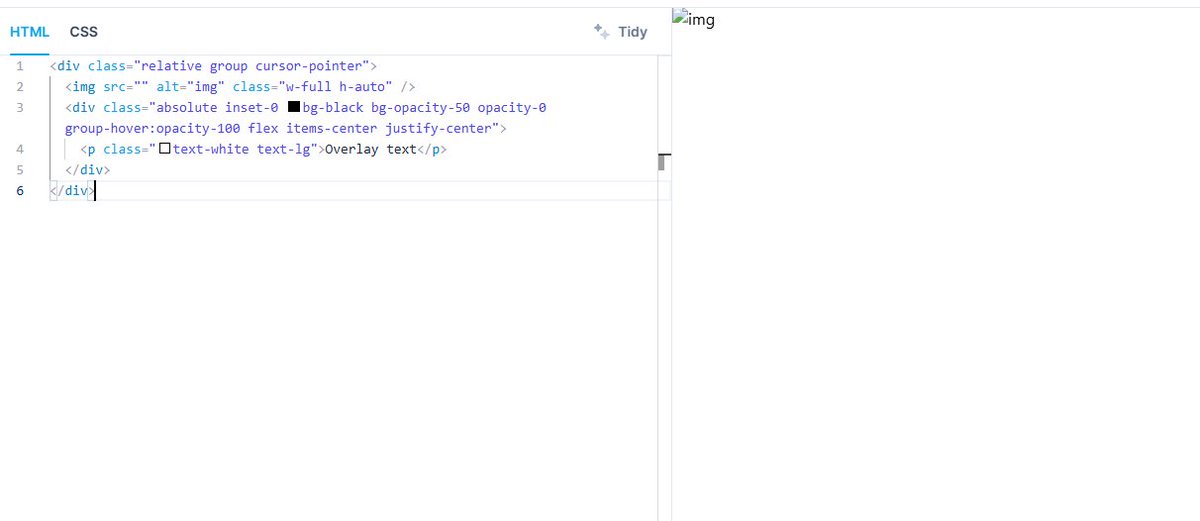The width and height of the screenshot is (1200, 521).
Task: Click line number 5 in the gutter
Action: pos(19,170)
